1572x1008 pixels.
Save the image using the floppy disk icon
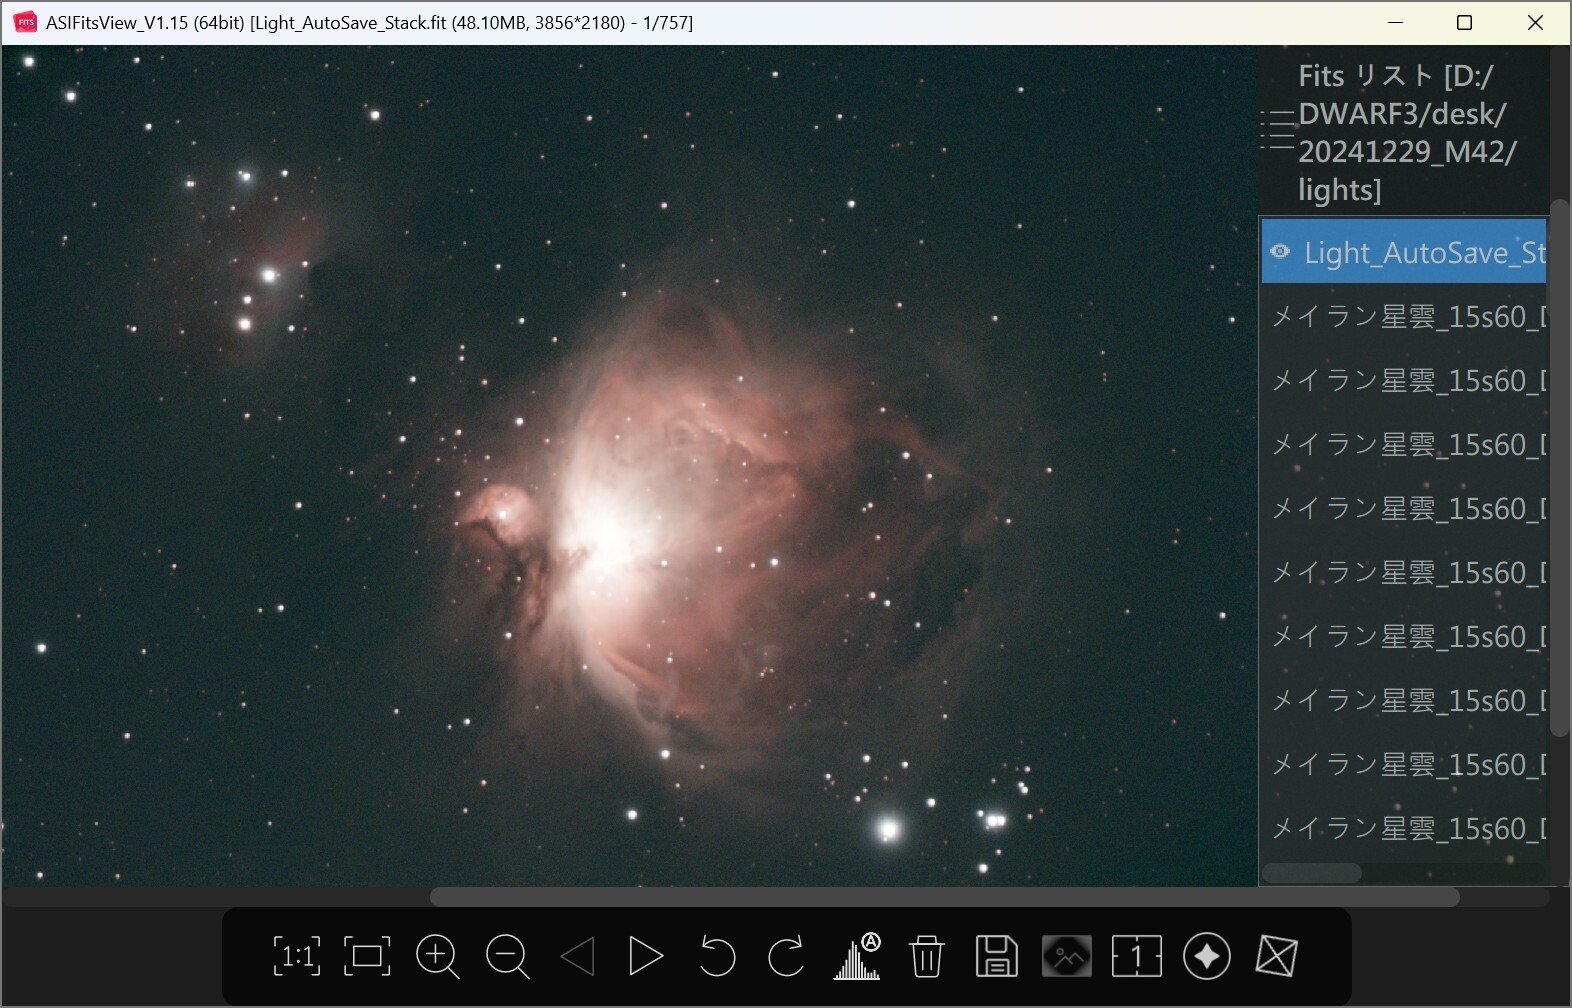coord(997,957)
